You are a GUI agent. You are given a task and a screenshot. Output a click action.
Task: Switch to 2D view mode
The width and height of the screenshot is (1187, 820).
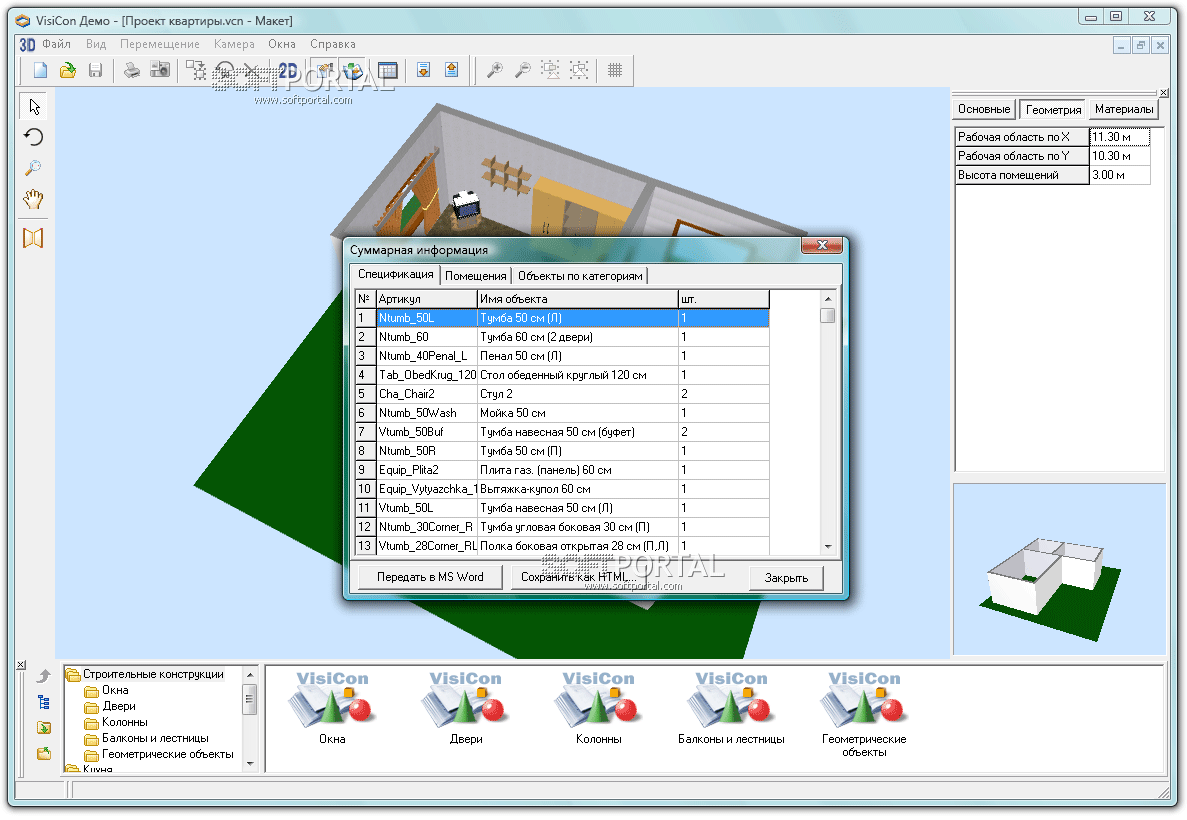click(x=288, y=70)
